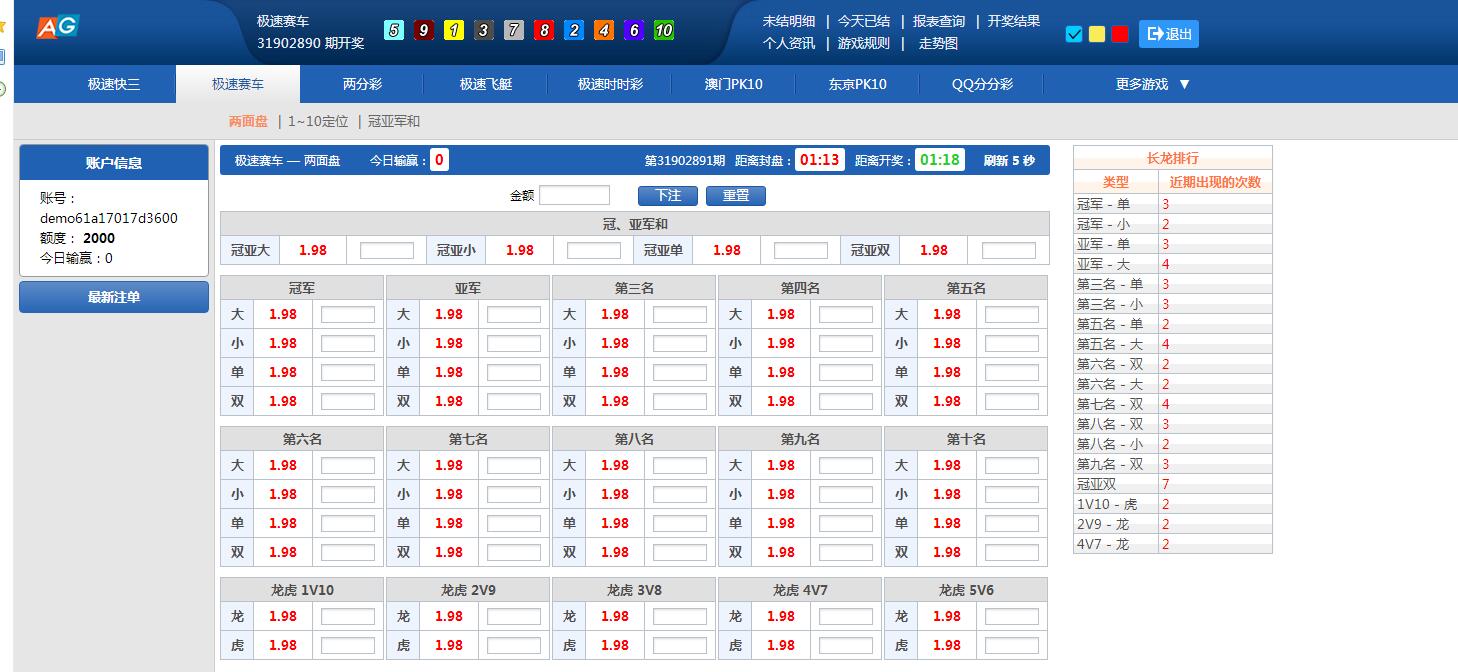Click the dark red number 9 ball

click(x=424, y=30)
